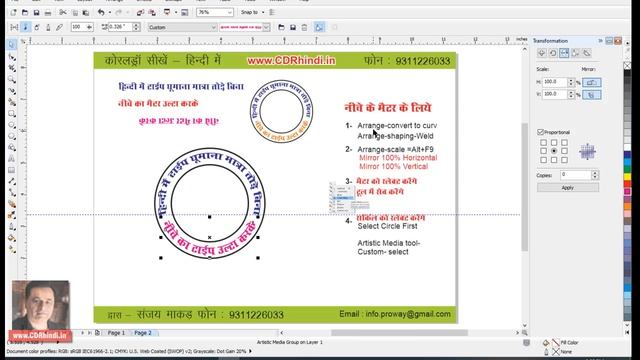Increase the Copies stepper value
The width and height of the screenshot is (640, 360).
coord(595,173)
